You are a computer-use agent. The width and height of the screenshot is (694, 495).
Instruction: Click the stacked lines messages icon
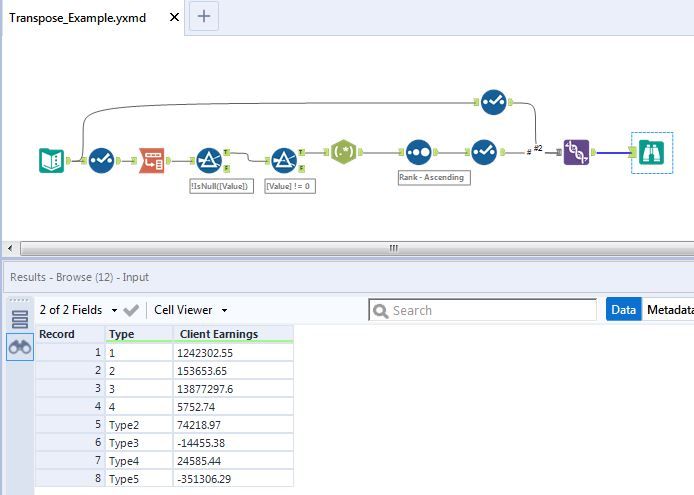click(x=20, y=319)
